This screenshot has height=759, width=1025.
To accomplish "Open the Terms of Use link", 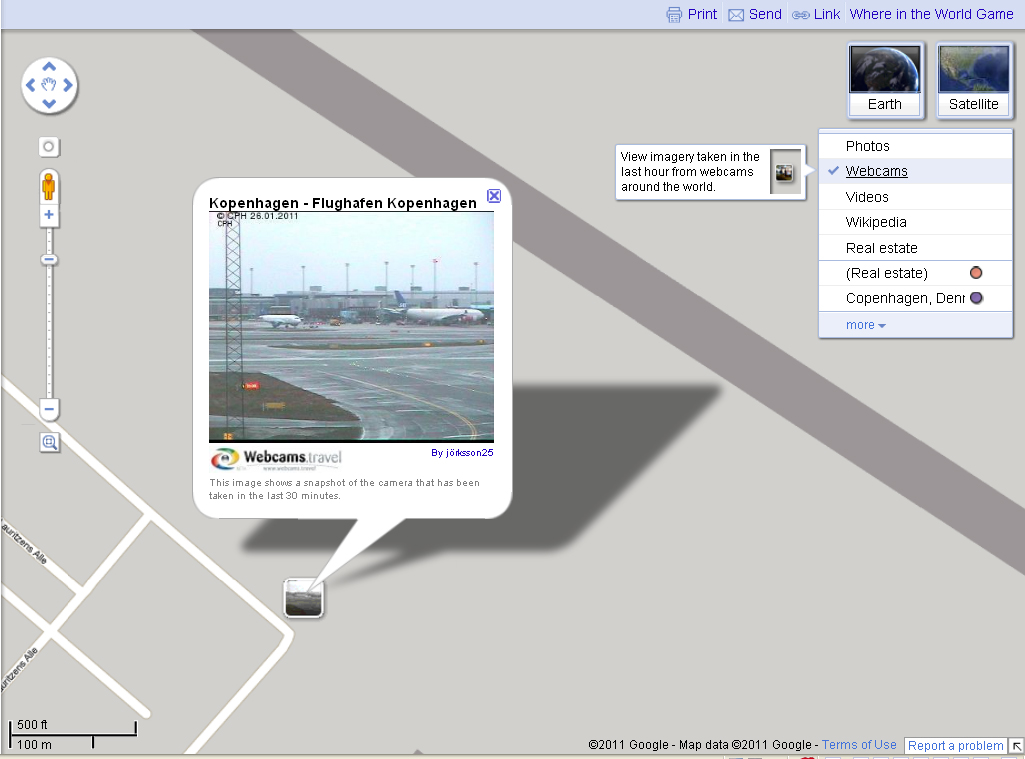I will coord(858,745).
